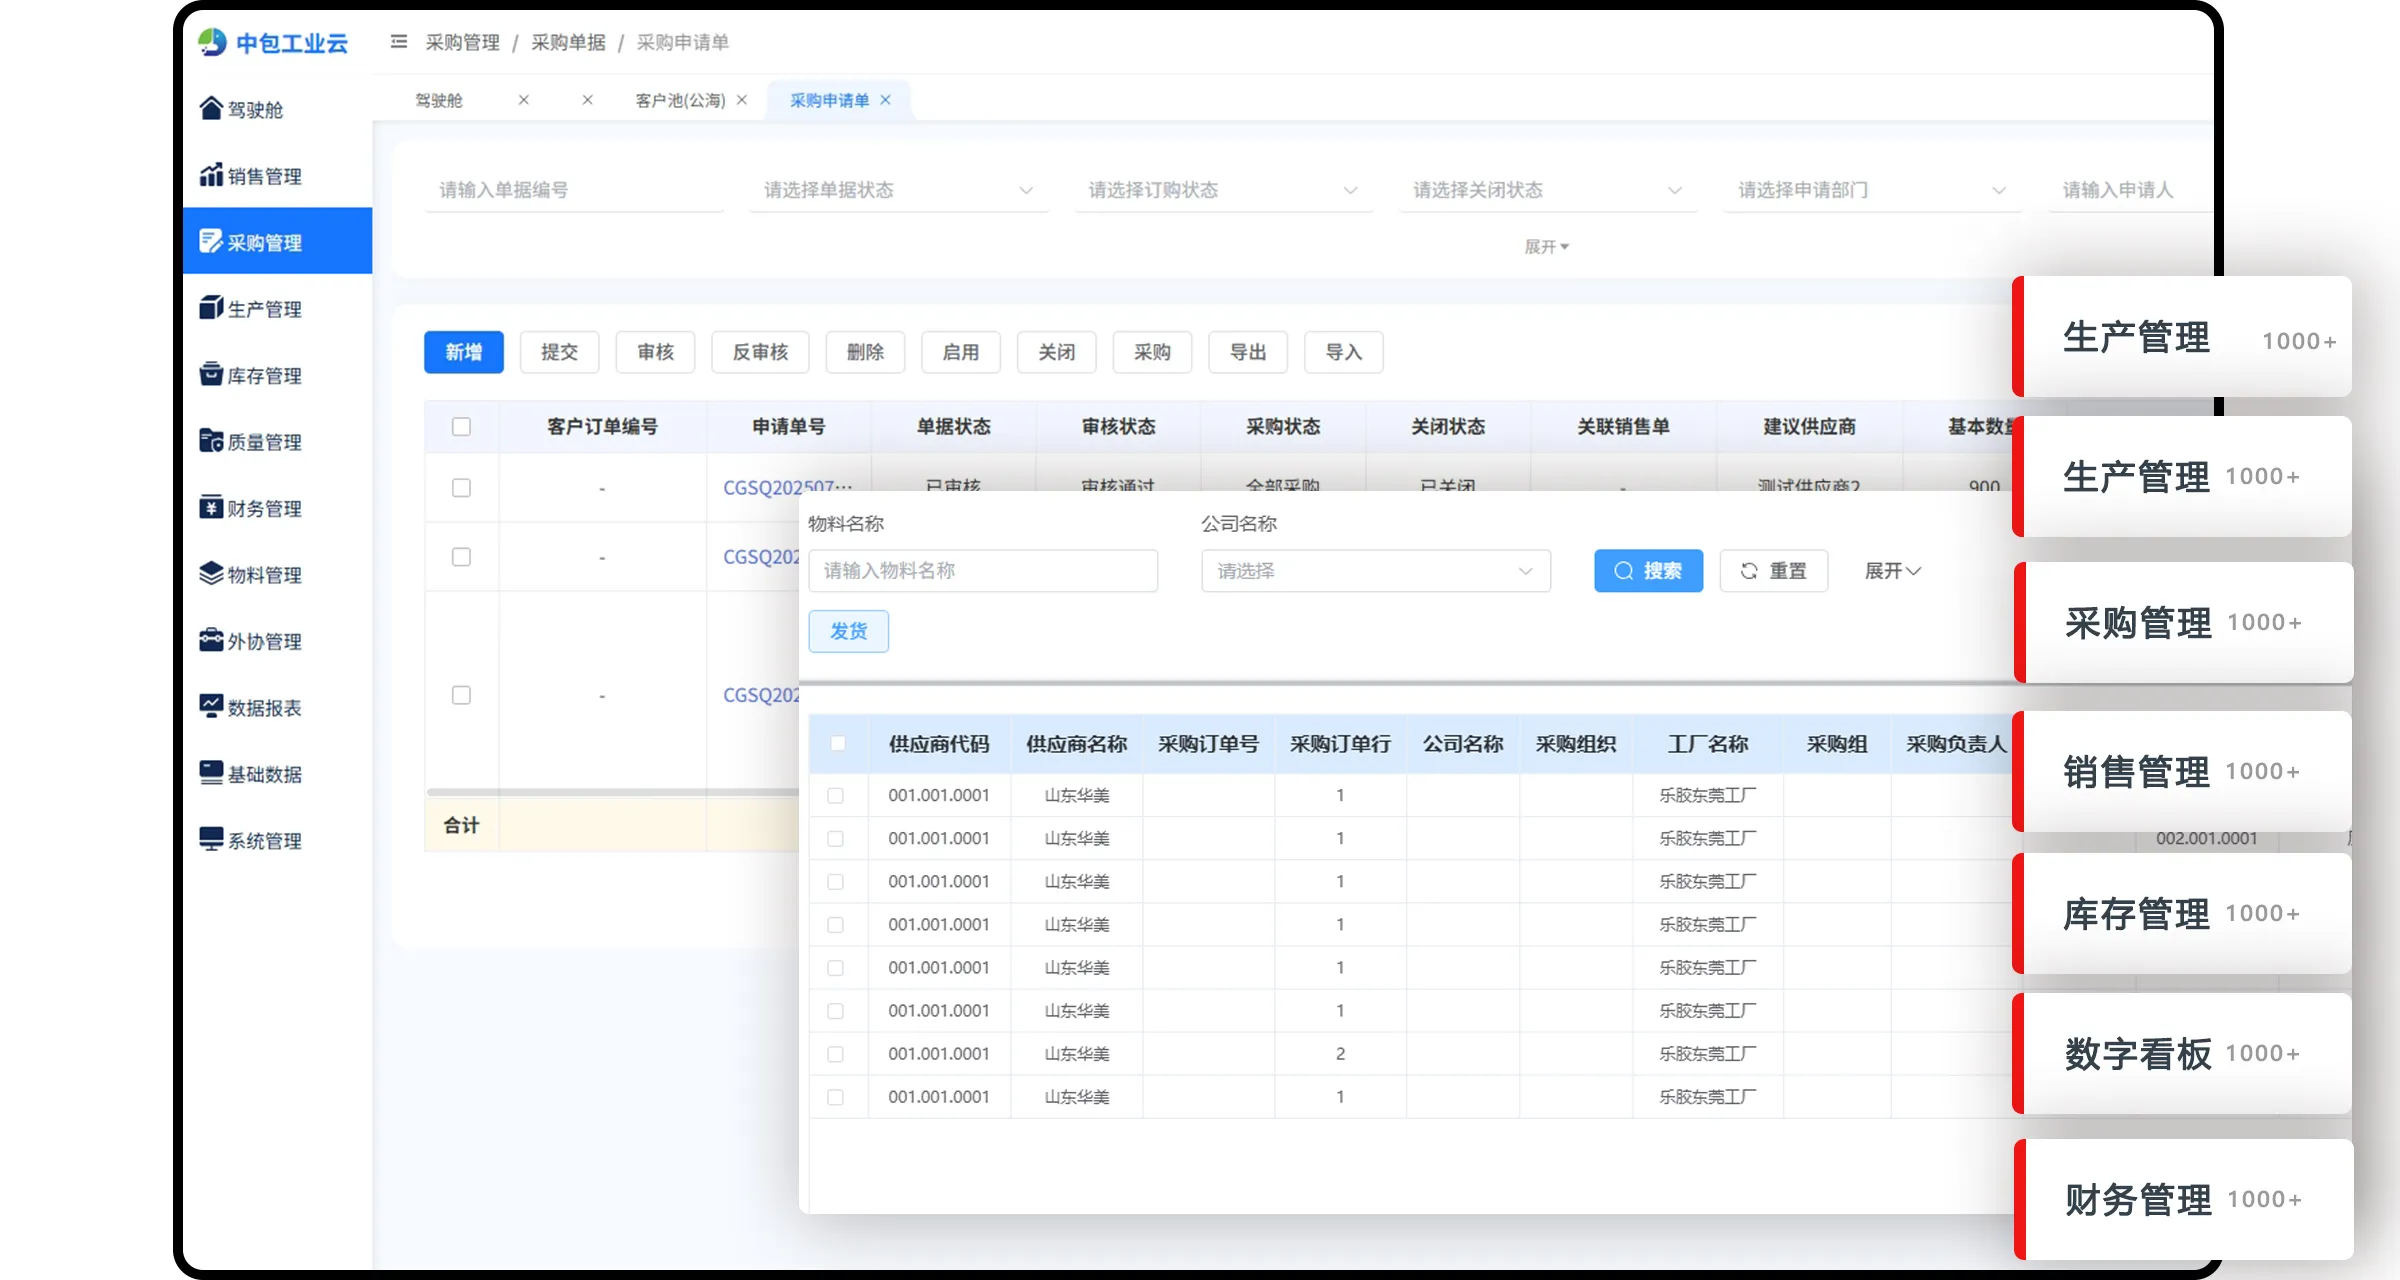The width and height of the screenshot is (2400, 1280).
Task: Click the 数据报表 sidebar icon
Action: point(210,706)
